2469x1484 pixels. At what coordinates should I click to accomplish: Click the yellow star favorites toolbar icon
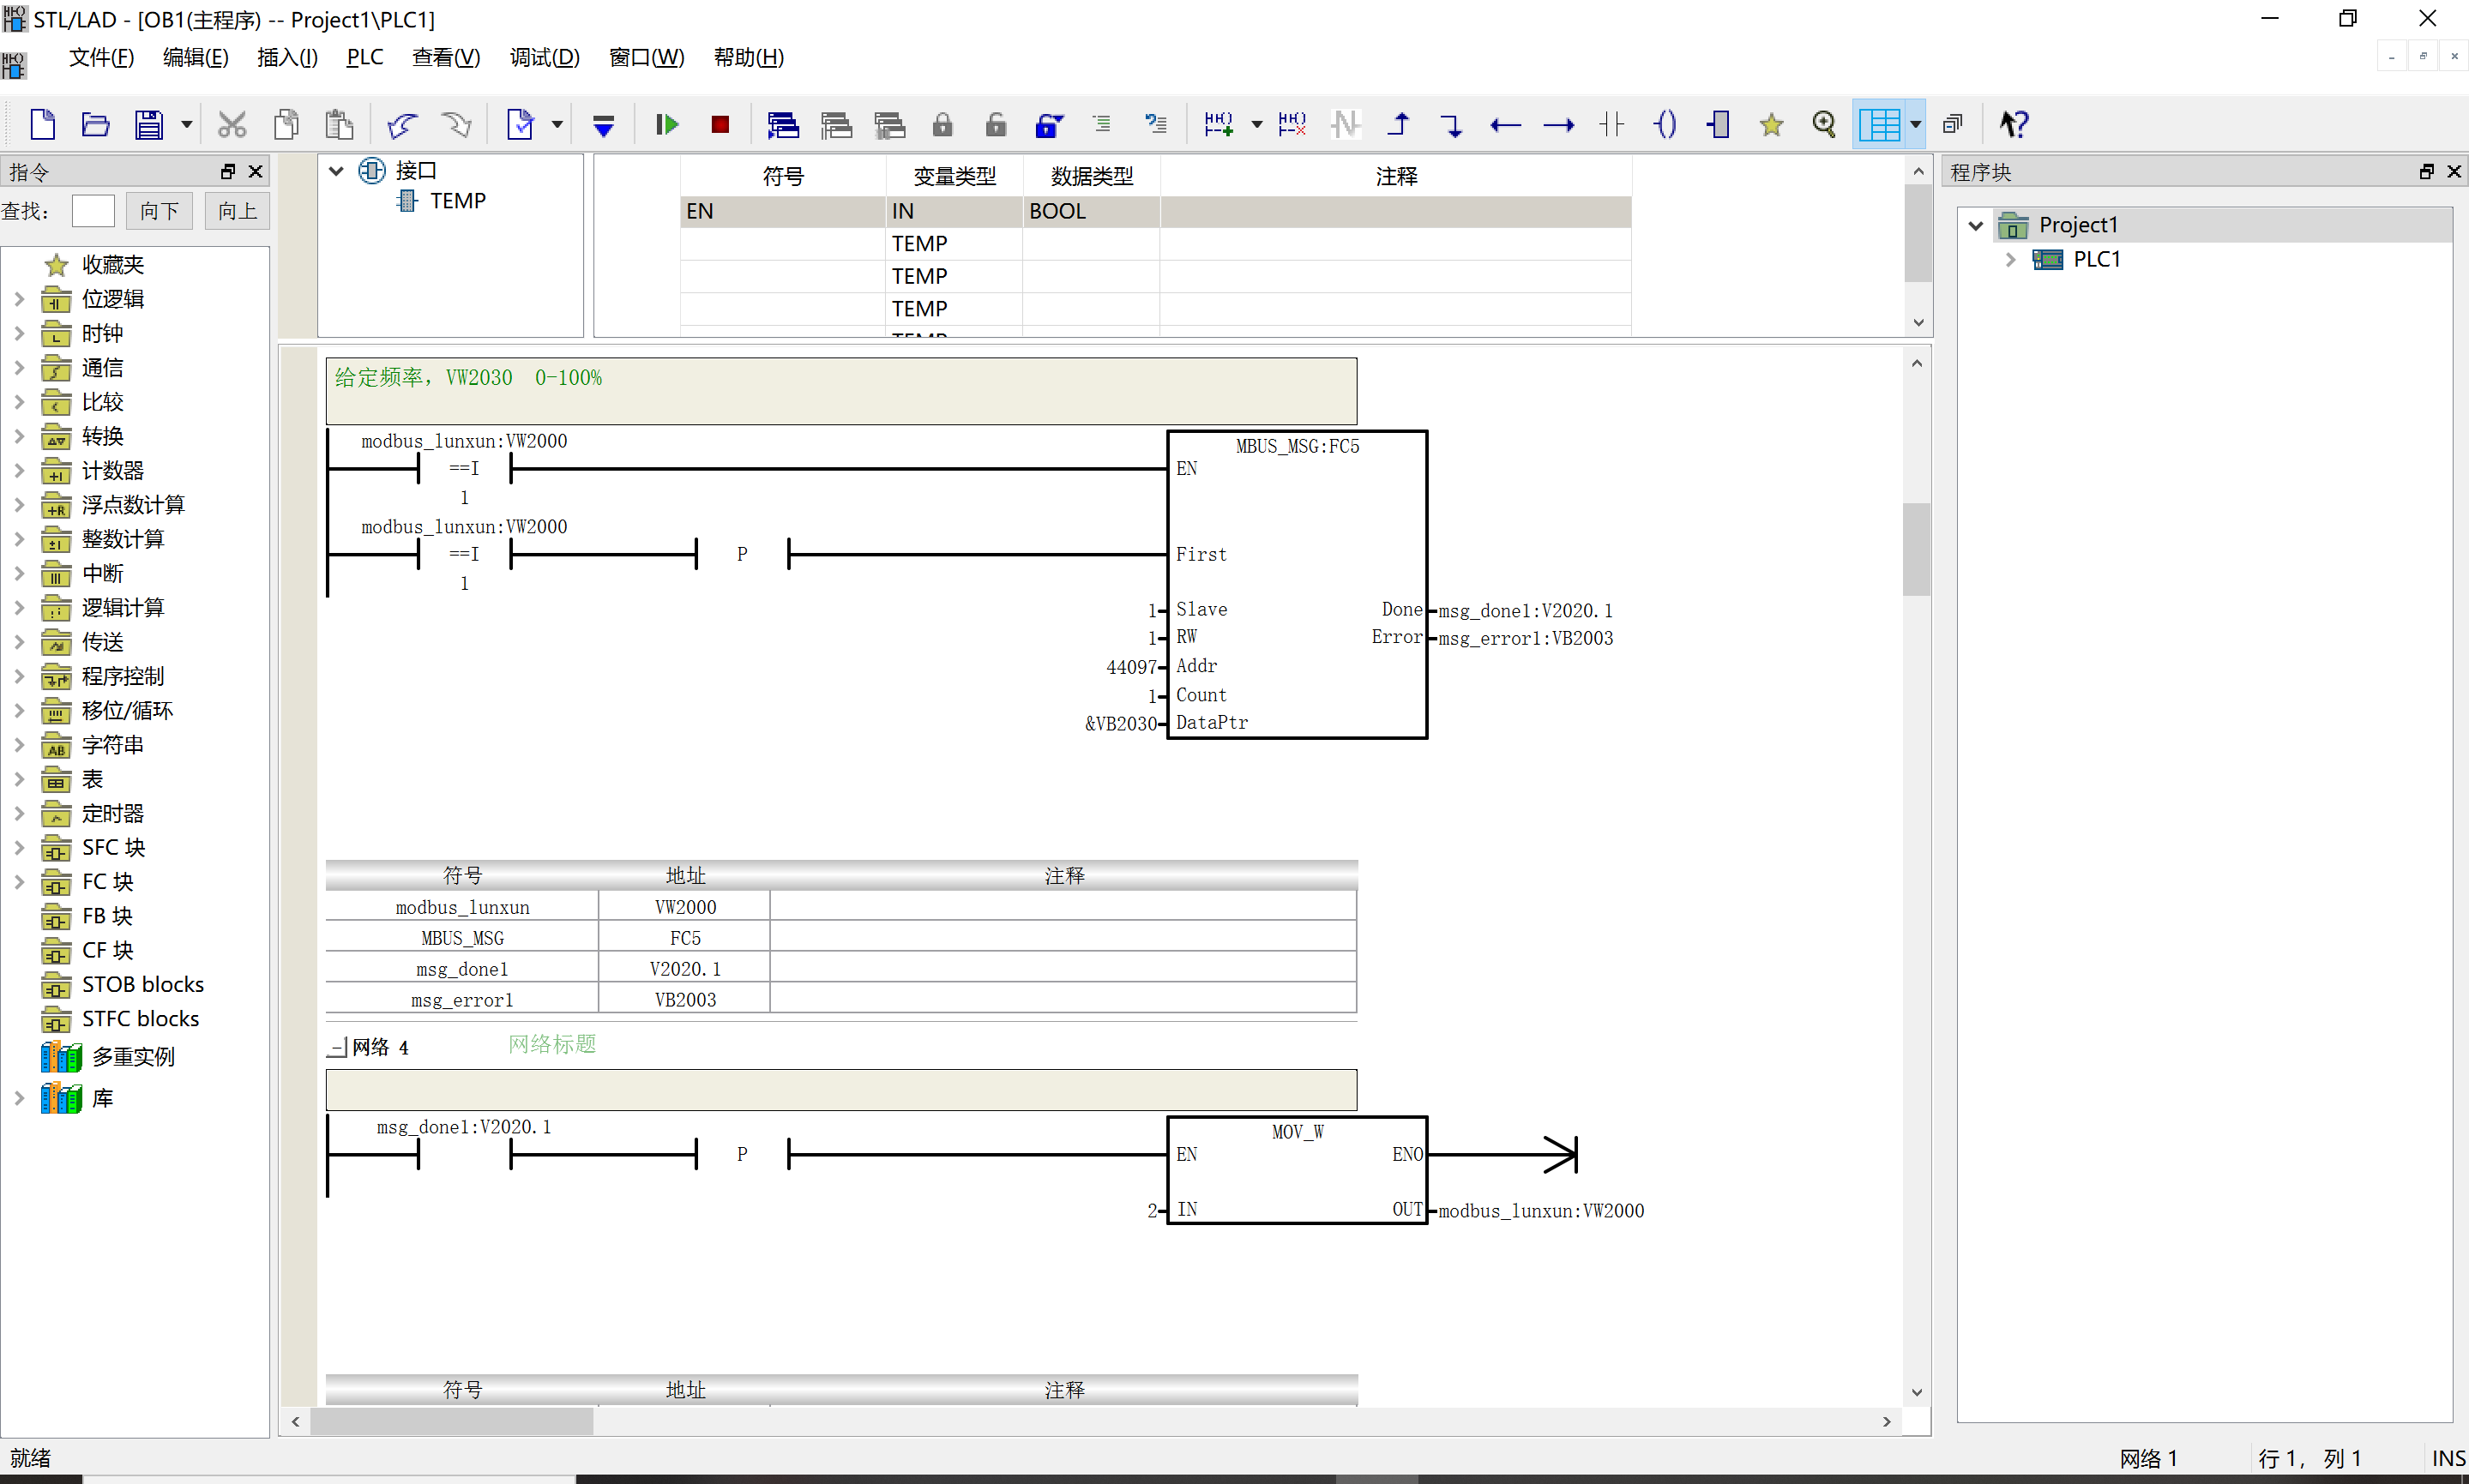tap(1772, 125)
